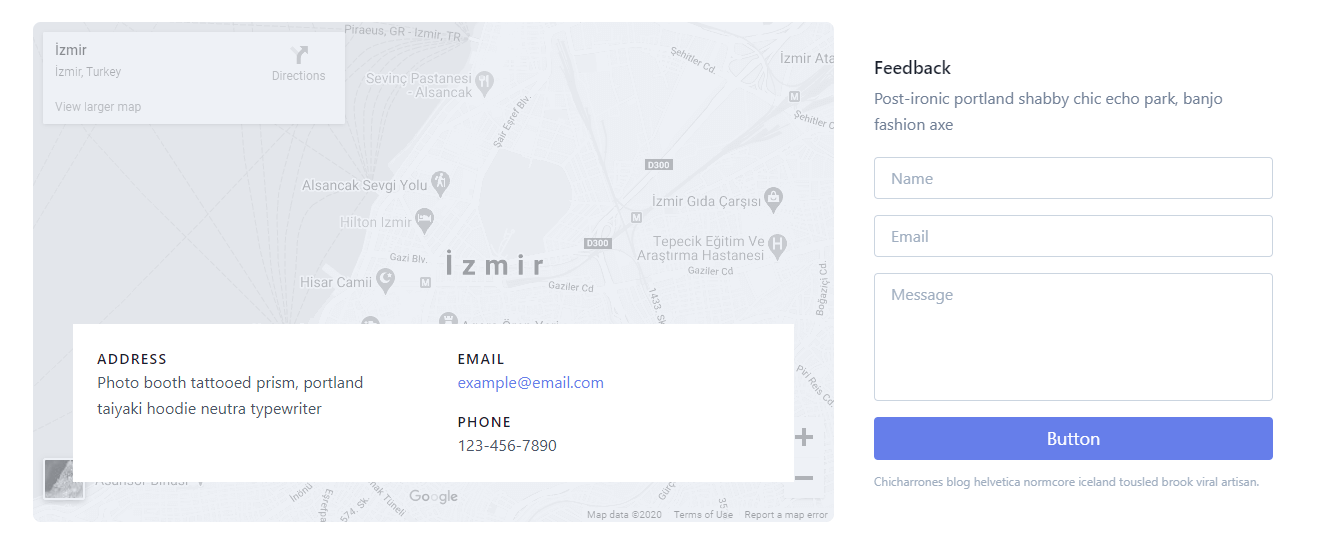Focus the Email input field
Viewport: 1329px width, 538px height.
click(x=1073, y=237)
